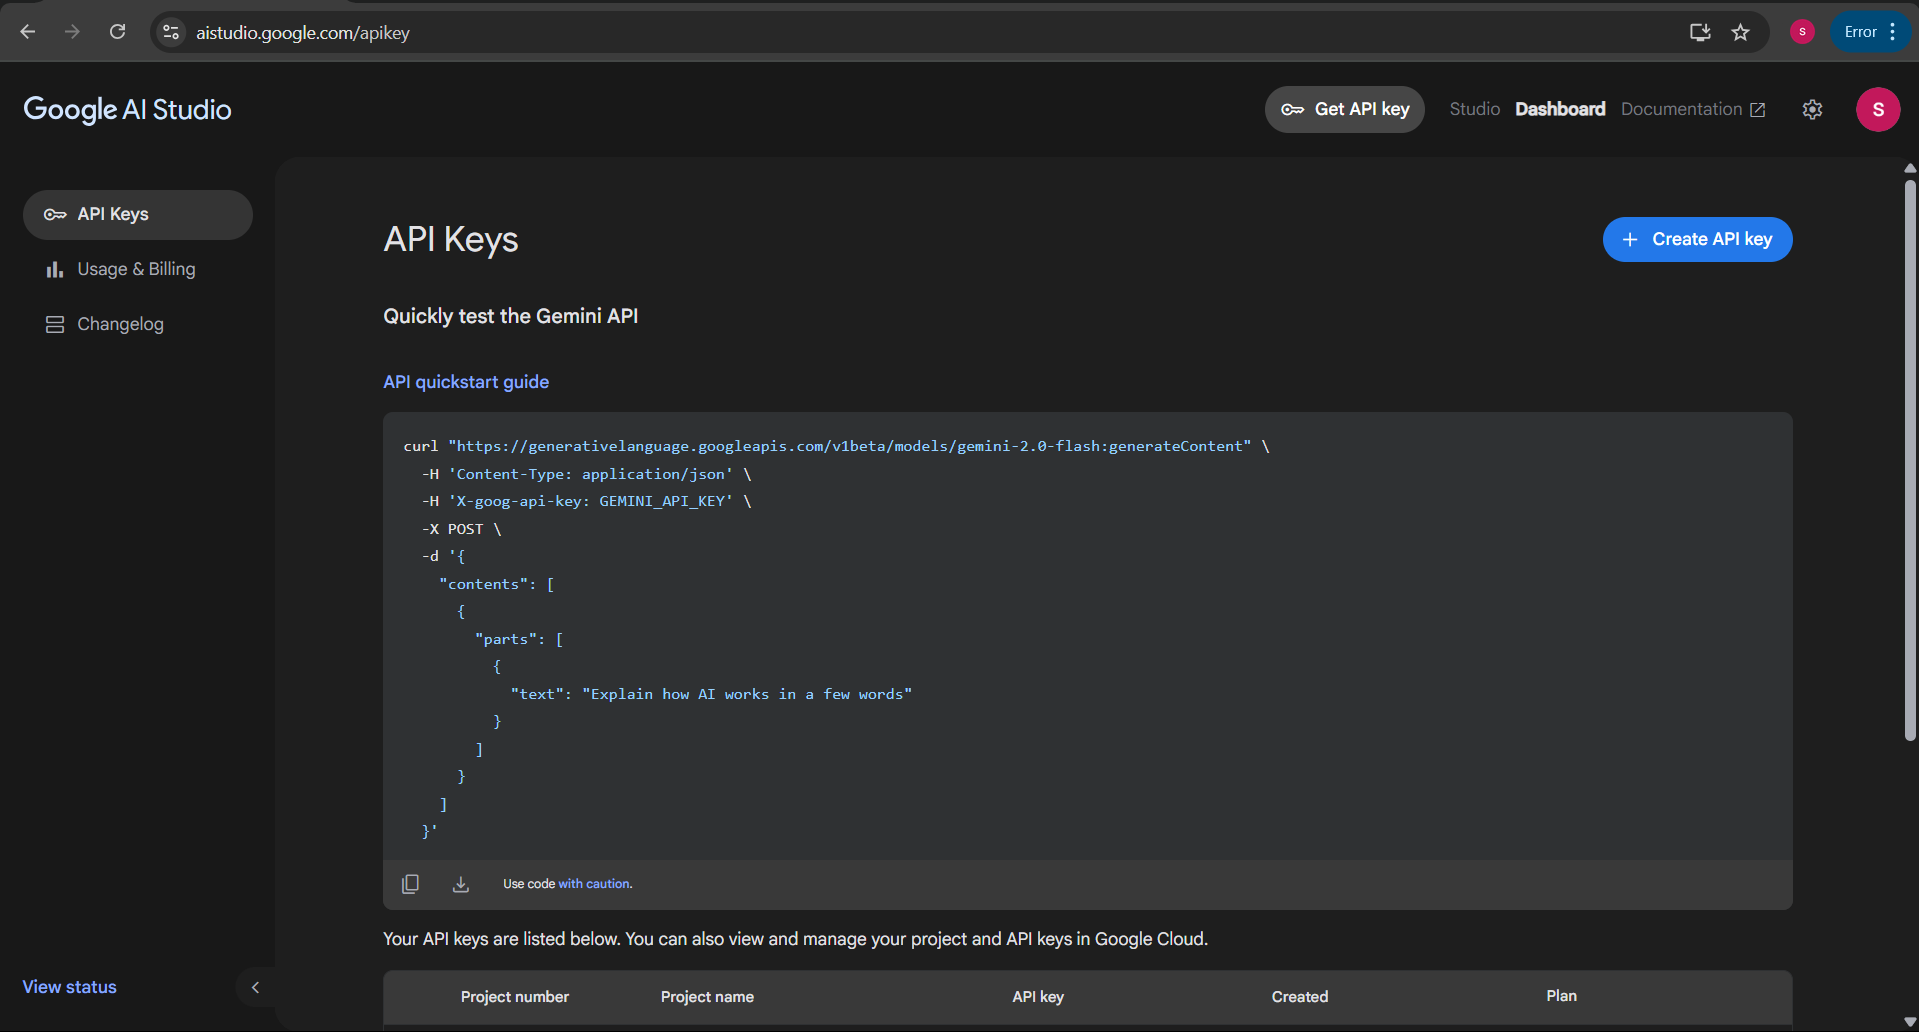Click the 'Your API keys are listed below' text
The width and height of the screenshot is (1919, 1032).
tap(795, 939)
